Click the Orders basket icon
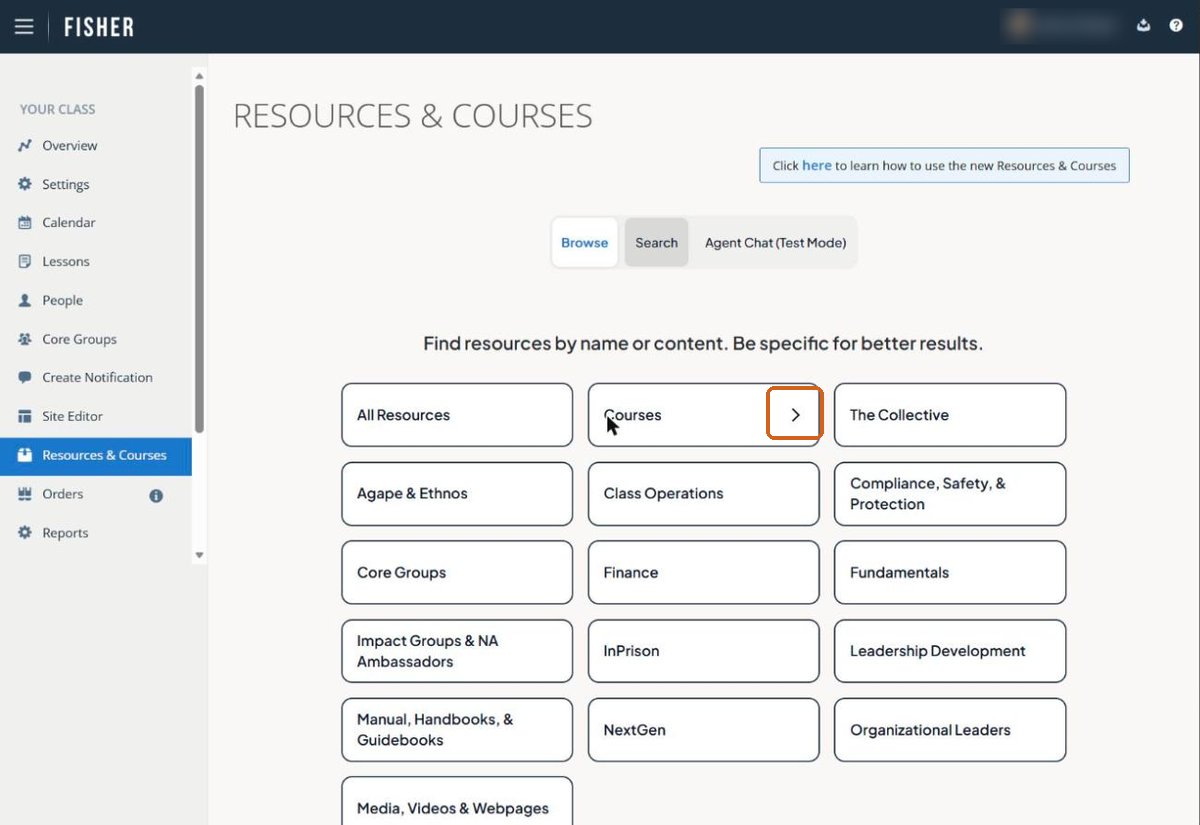1200x825 pixels. tap(25, 494)
